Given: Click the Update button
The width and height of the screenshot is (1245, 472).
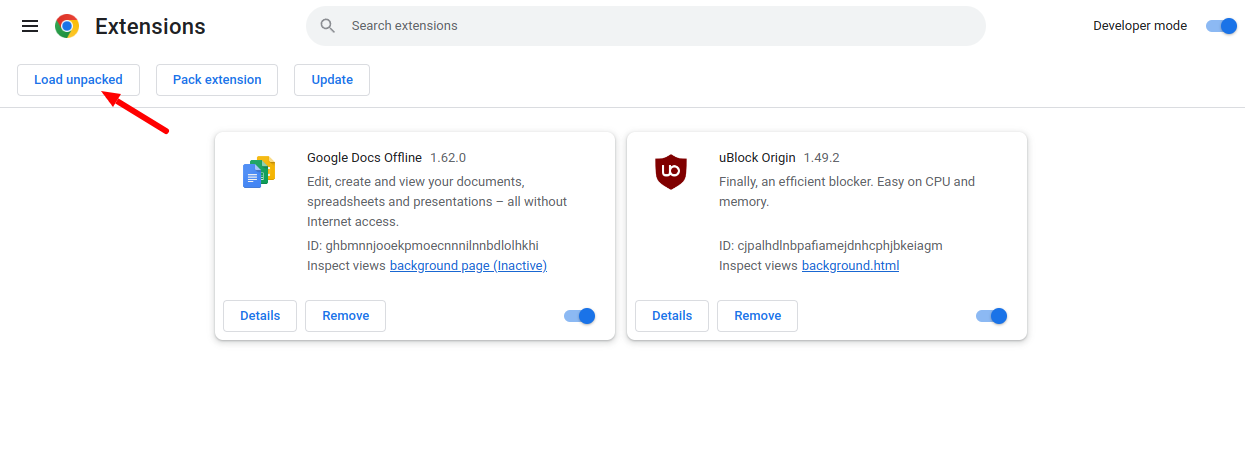Looking at the screenshot, I should 332,80.
